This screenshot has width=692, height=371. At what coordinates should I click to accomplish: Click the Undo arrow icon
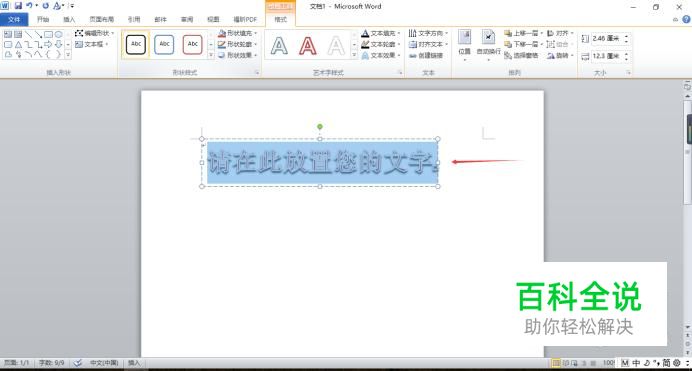(x=29, y=6)
